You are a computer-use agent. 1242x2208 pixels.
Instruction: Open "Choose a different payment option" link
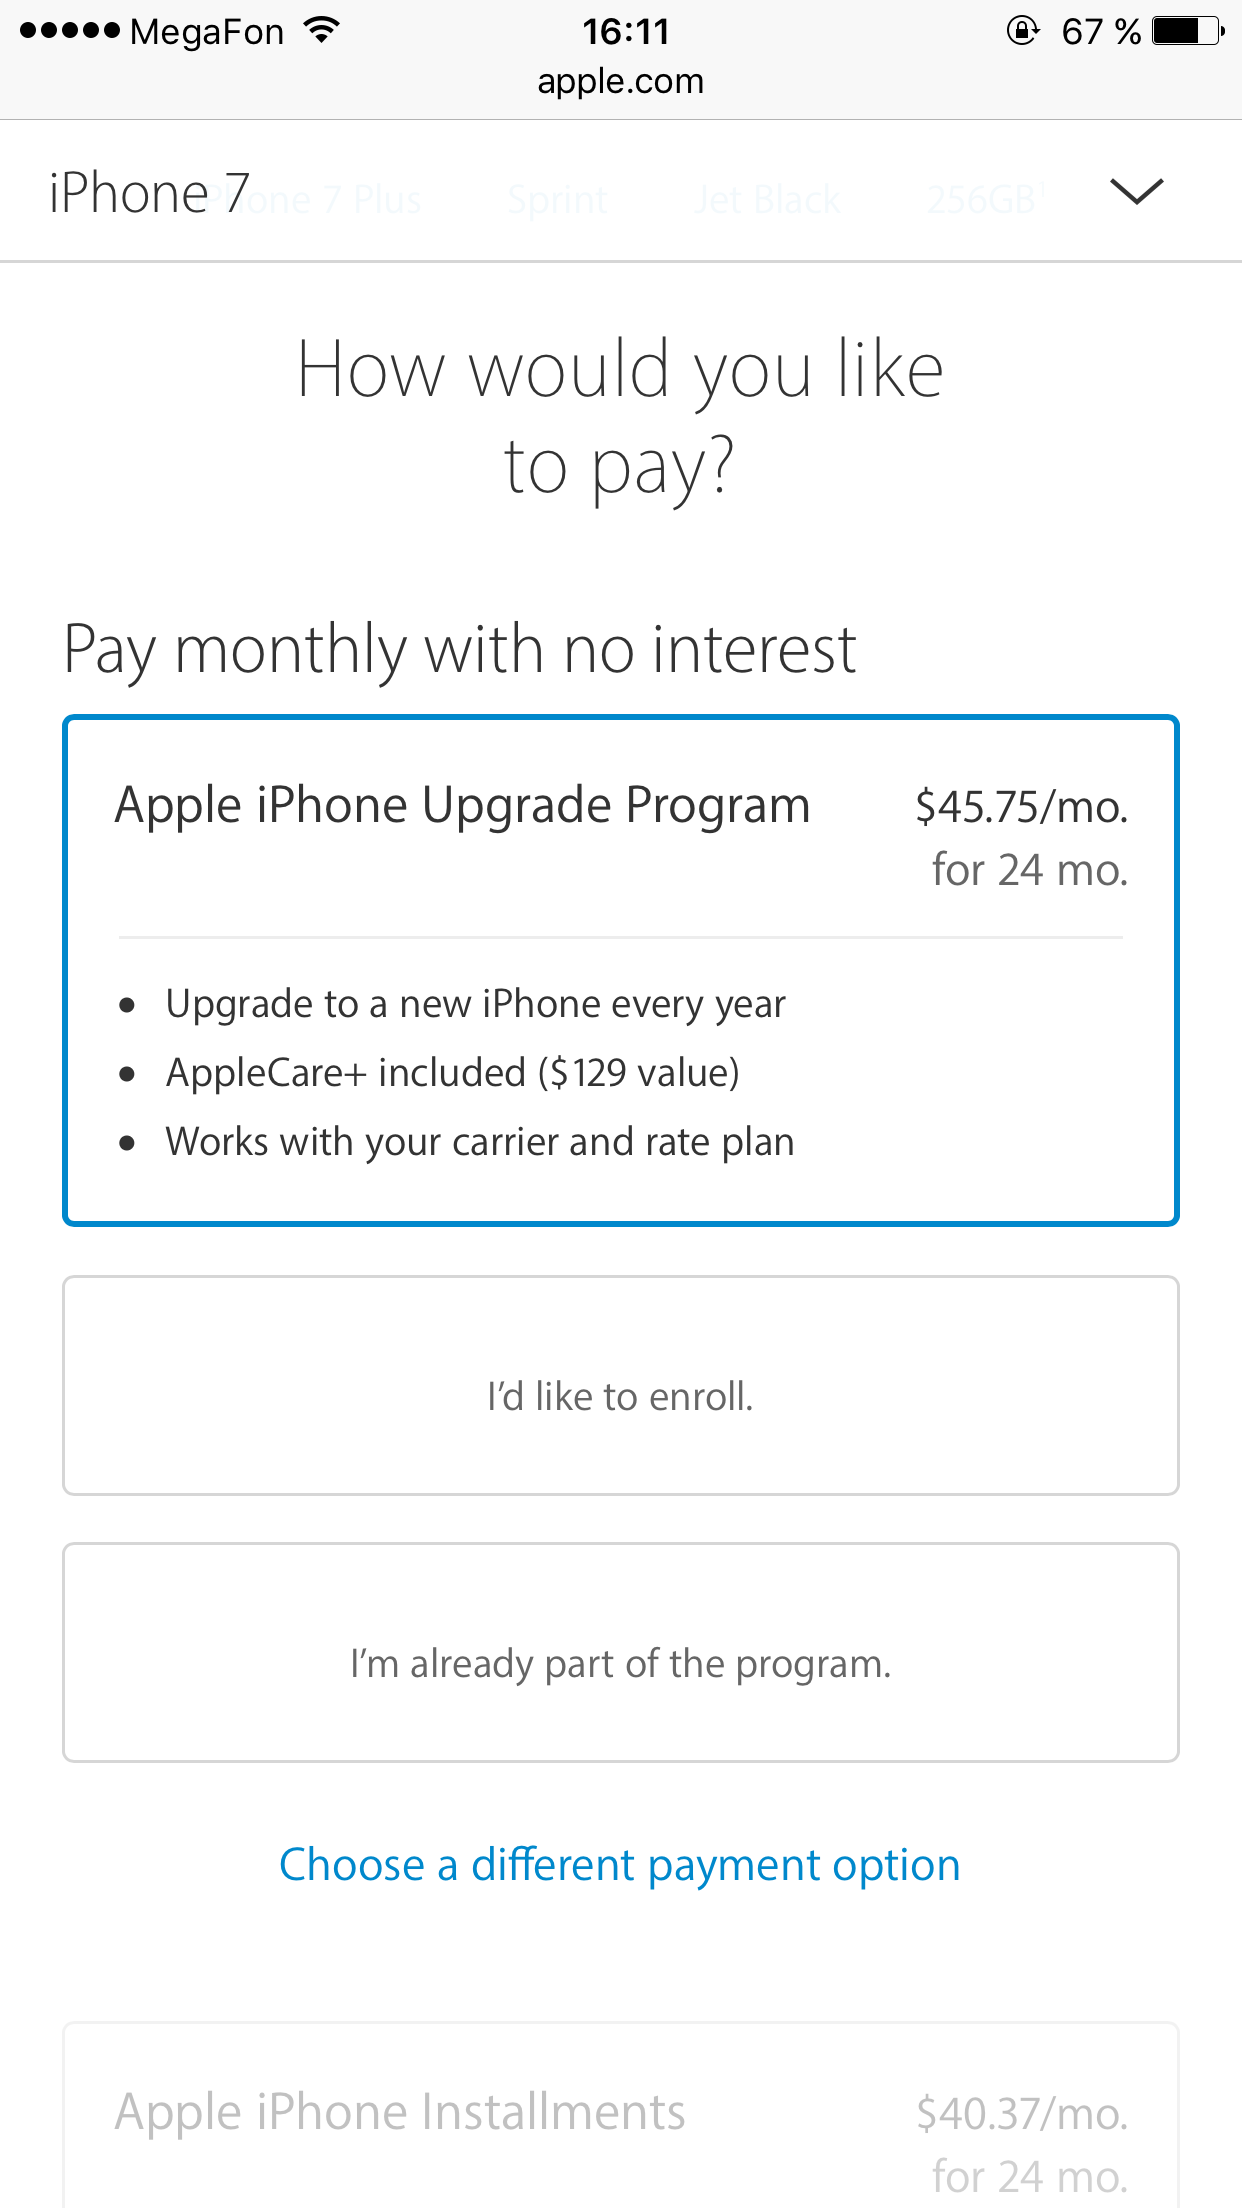tap(620, 1865)
